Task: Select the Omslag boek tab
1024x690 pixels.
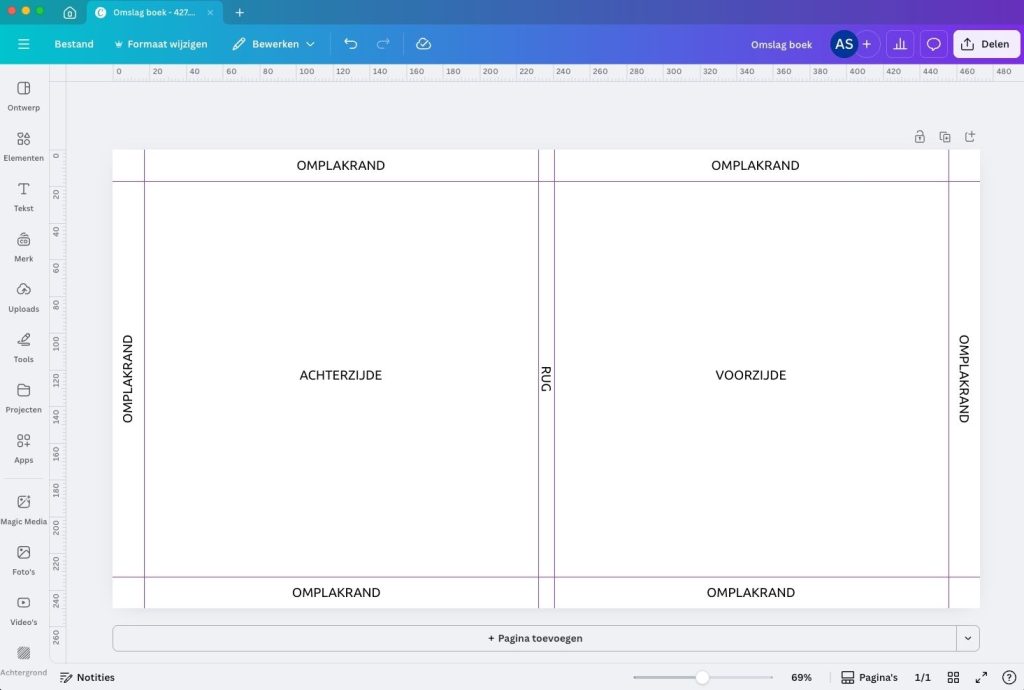Action: click(154, 12)
